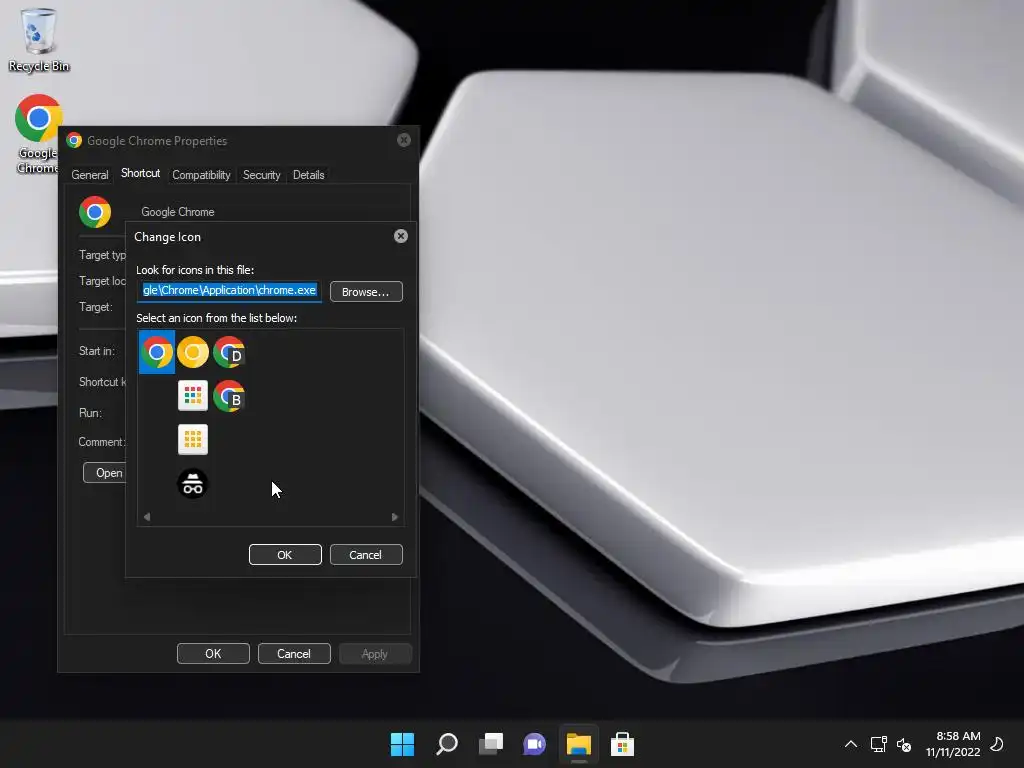Close the Change Icon dialog with X

[401, 236]
